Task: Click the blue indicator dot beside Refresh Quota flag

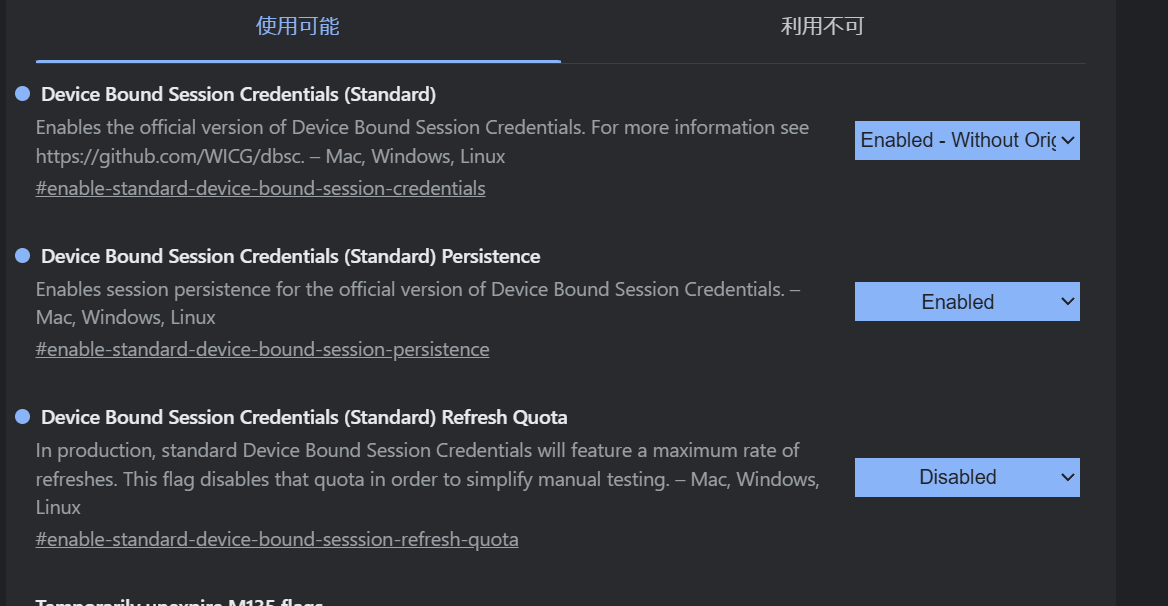Action: tap(23, 417)
